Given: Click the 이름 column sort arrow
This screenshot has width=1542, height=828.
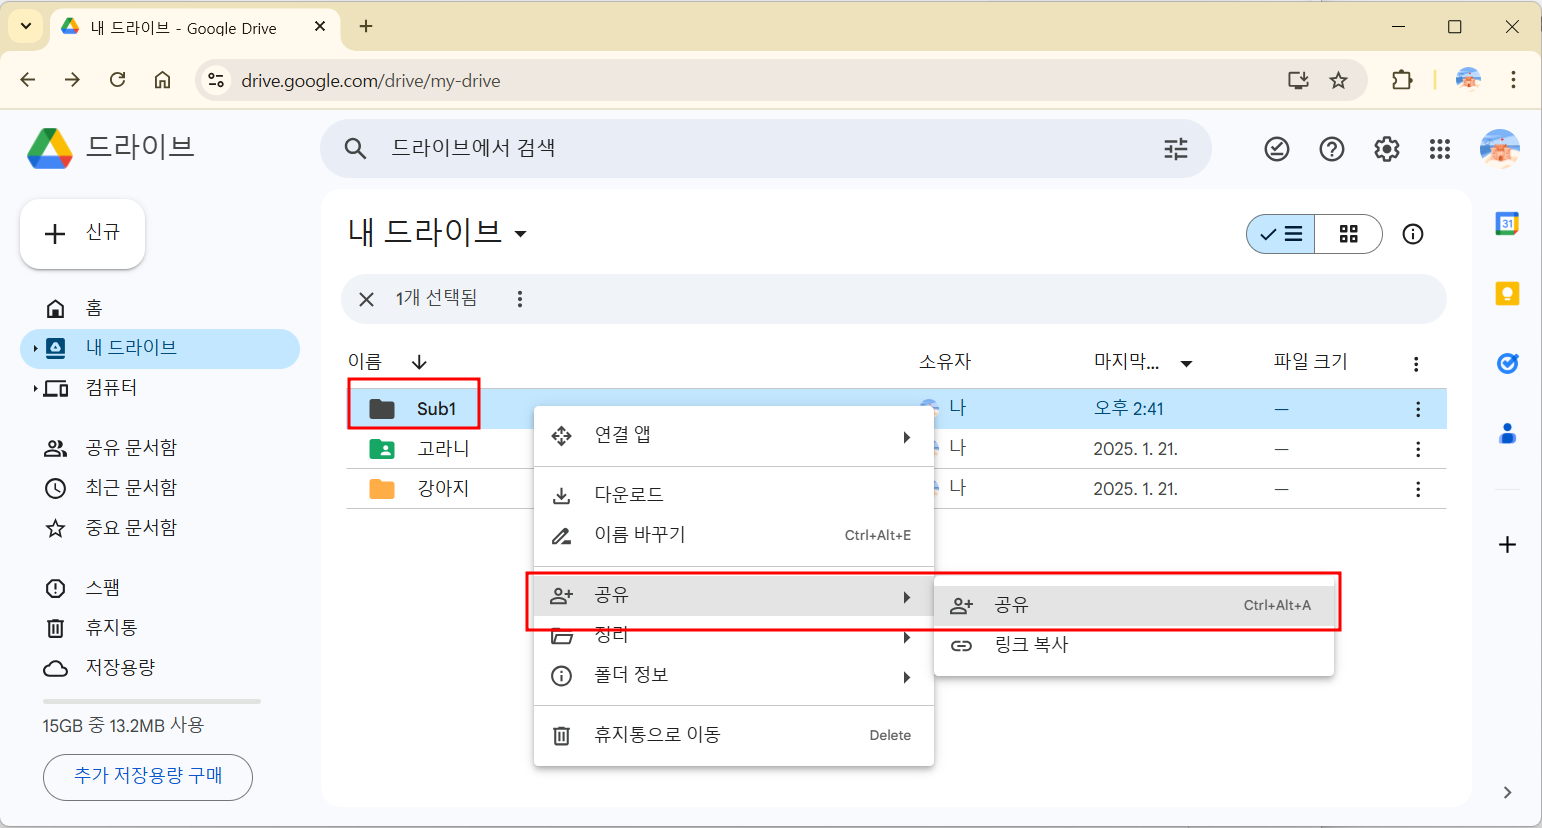Looking at the screenshot, I should tap(418, 361).
